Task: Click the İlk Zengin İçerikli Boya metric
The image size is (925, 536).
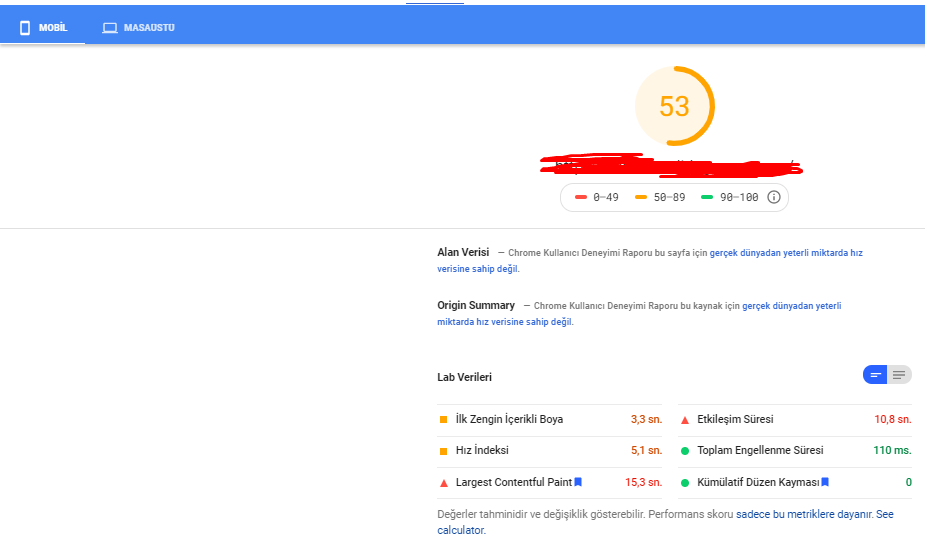Action: 509,419
